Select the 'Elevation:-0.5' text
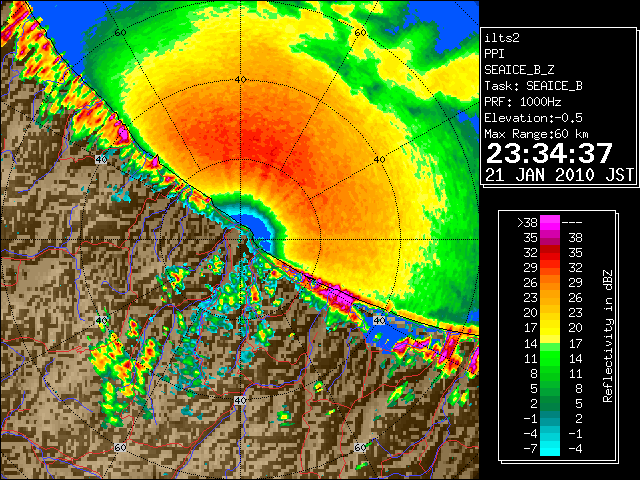This screenshot has width=640, height=480. coord(533,118)
